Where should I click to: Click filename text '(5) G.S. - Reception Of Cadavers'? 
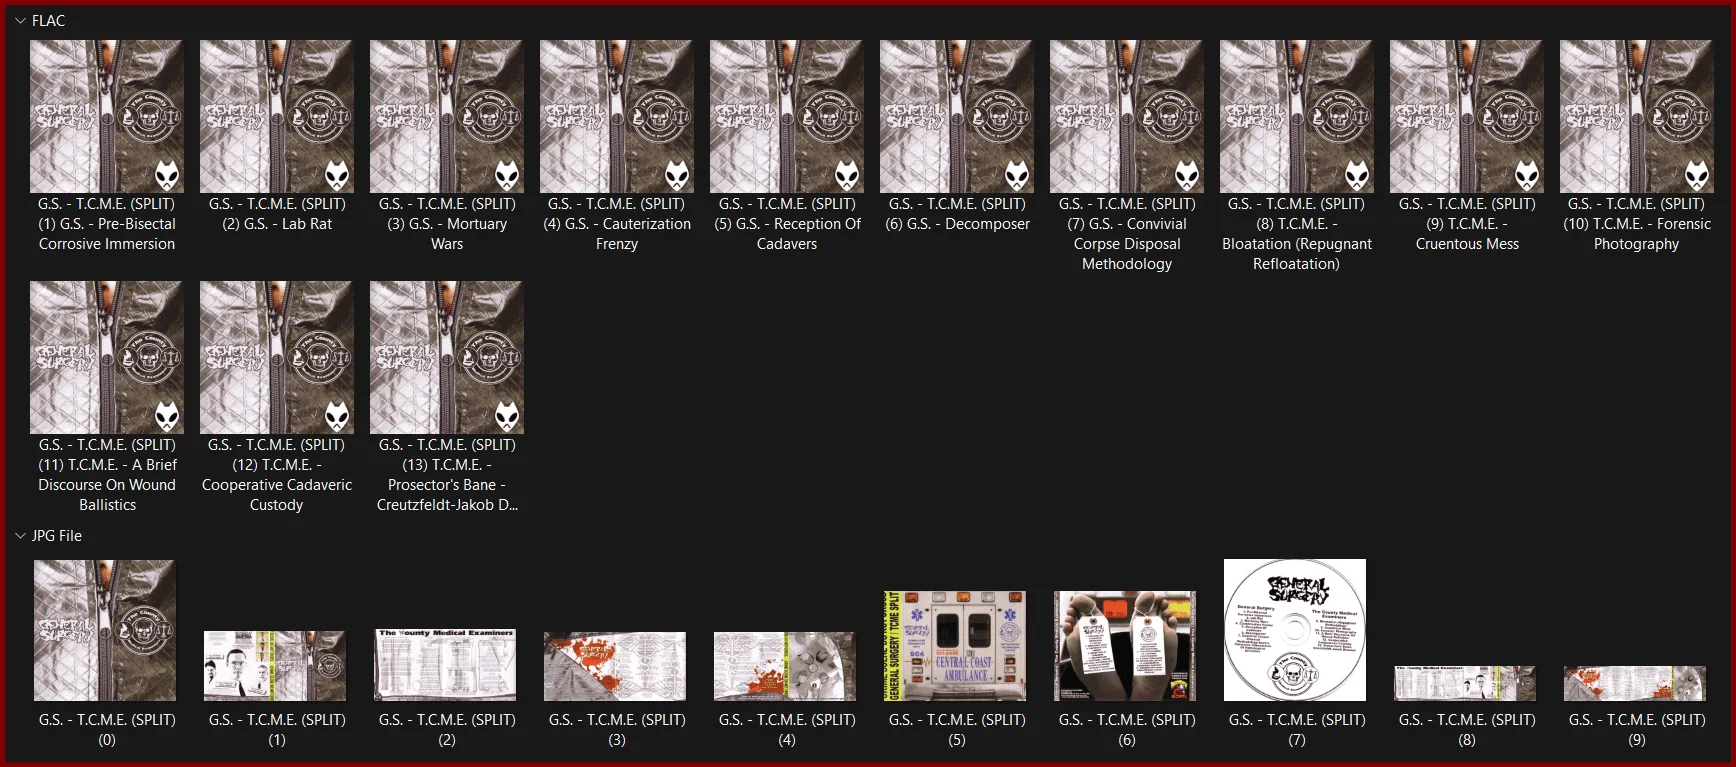coord(787,234)
